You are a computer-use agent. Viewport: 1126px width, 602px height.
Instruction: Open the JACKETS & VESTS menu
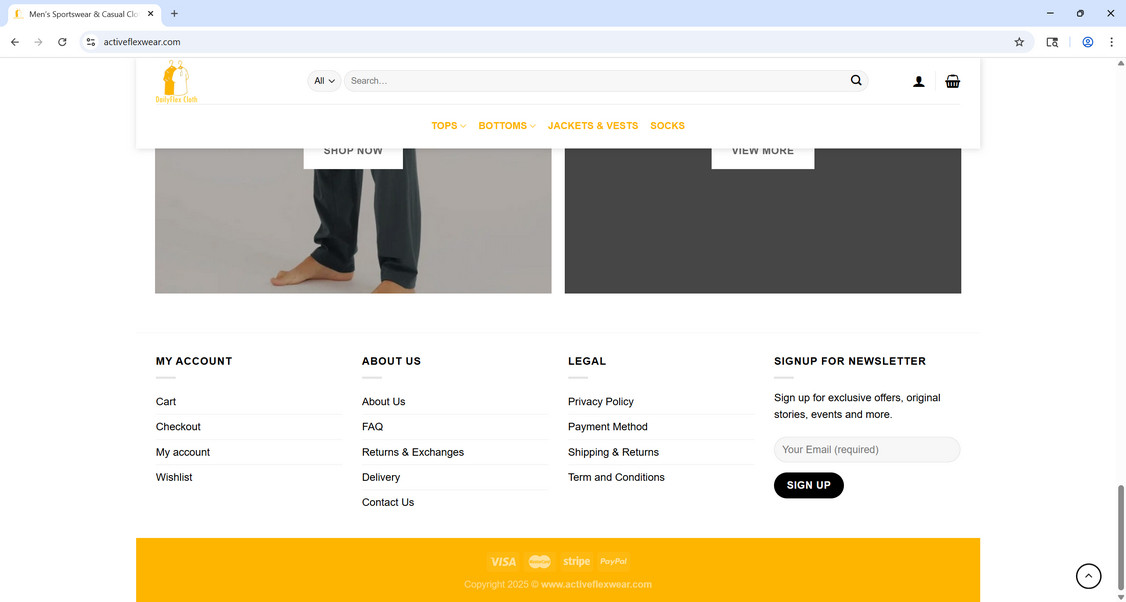(x=593, y=125)
